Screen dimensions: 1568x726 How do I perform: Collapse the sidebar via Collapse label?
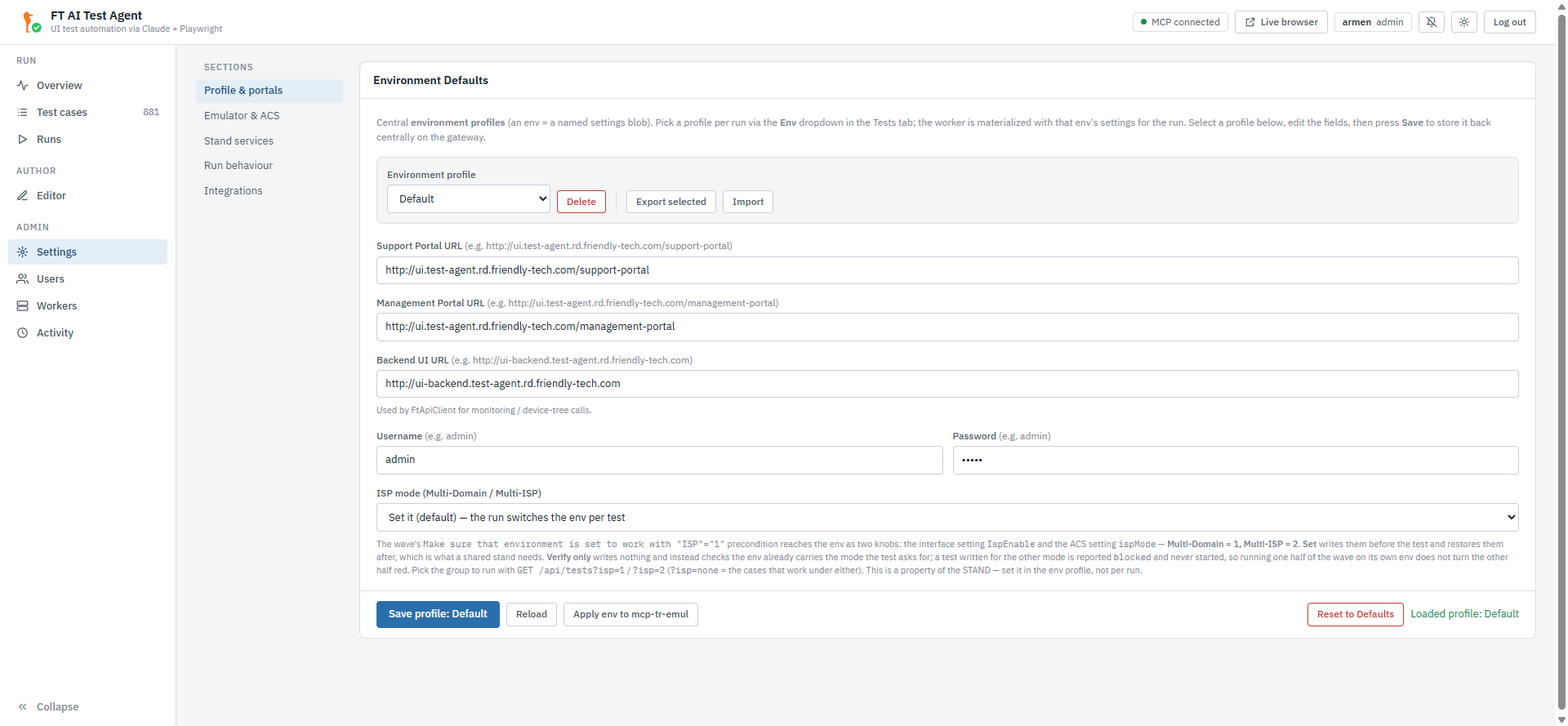pos(58,707)
